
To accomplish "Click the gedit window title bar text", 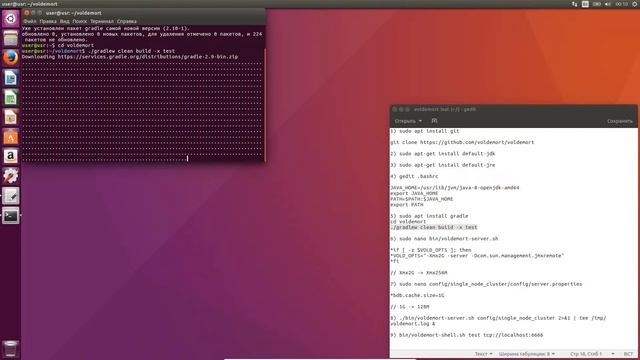I will pyautogui.click(x=445, y=109).
